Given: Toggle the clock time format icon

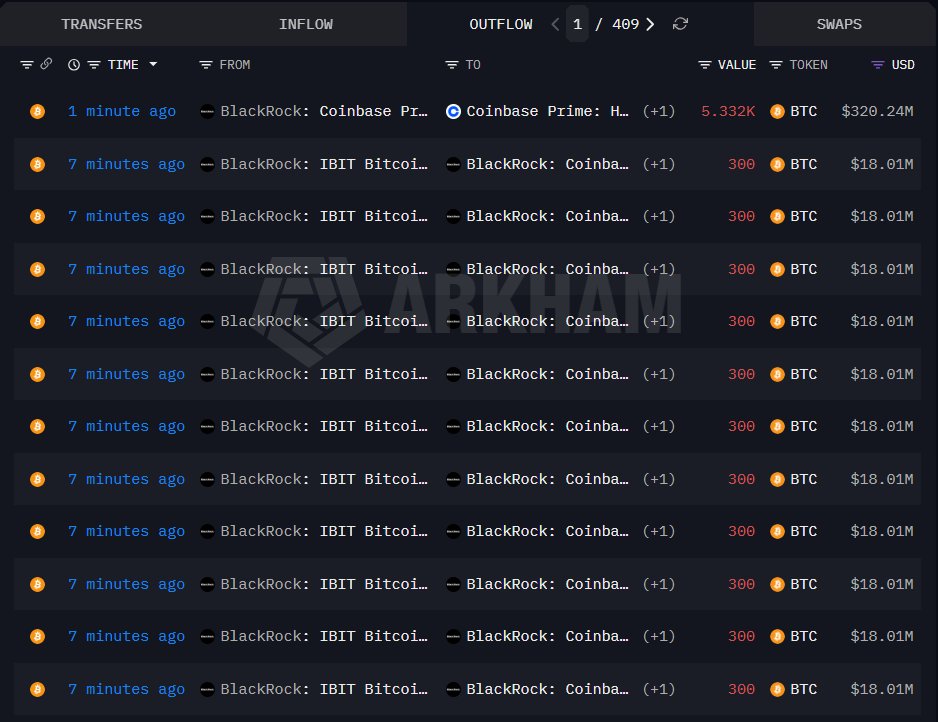Looking at the screenshot, I should click(x=74, y=65).
